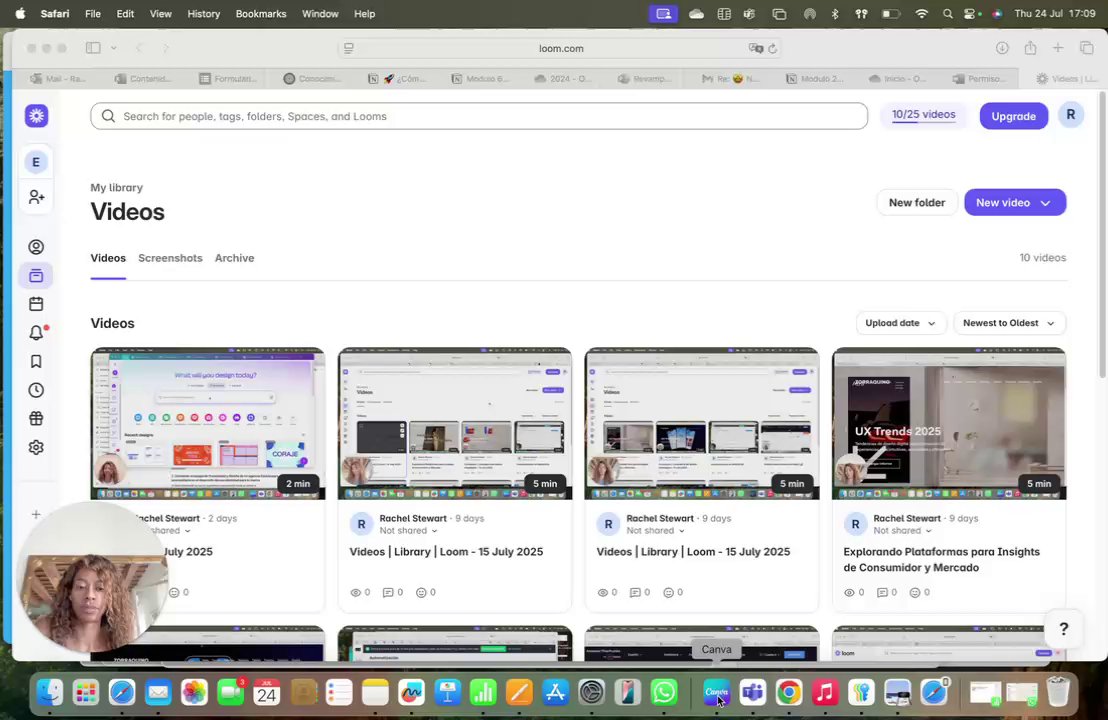1108x720 pixels.
Task: Open Spotlight search in menu bar
Action: [x=948, y=13]
